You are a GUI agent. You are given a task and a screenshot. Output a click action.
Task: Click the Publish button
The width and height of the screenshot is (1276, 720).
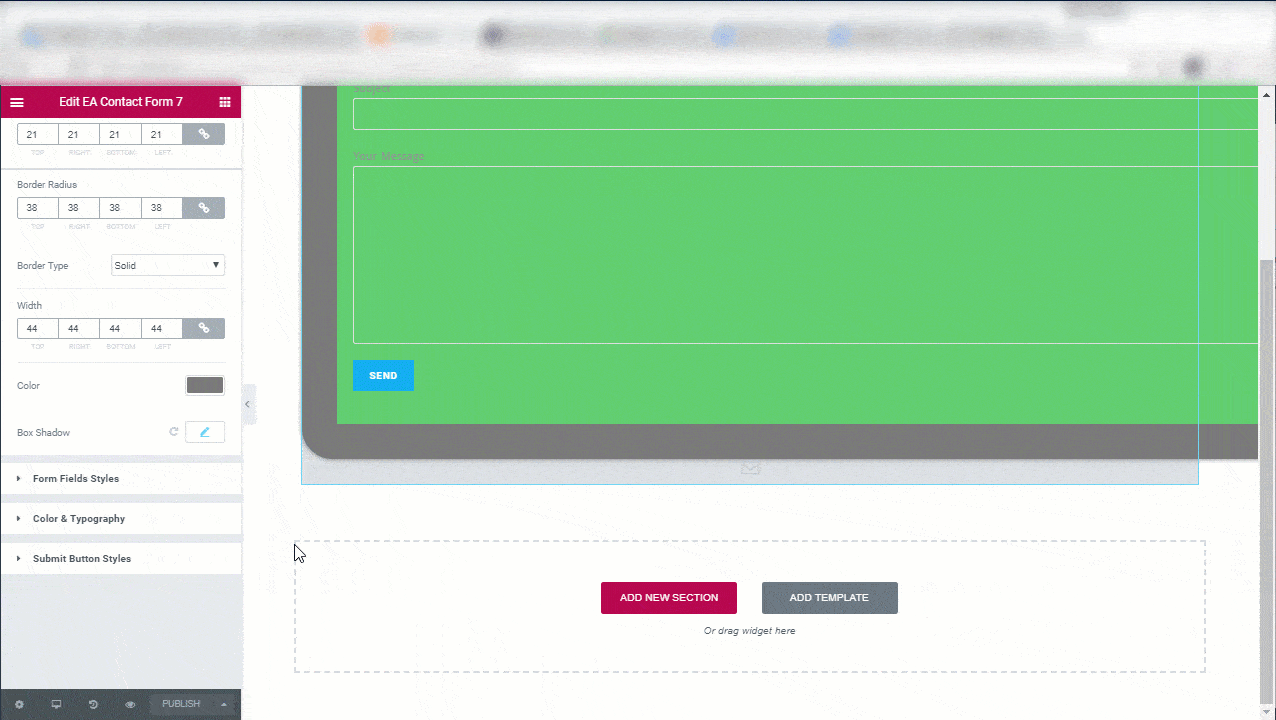tap(181, 704)
